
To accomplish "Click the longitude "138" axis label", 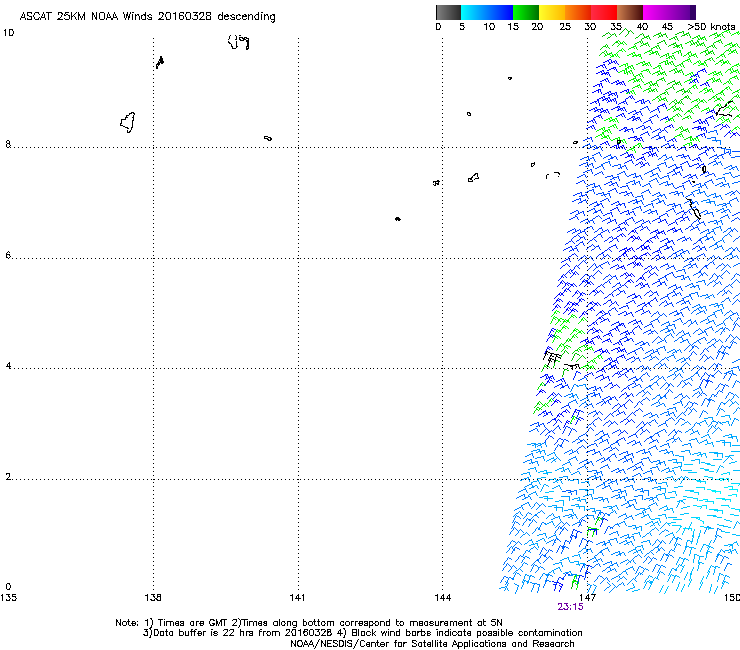I will (x=153, y=598).
